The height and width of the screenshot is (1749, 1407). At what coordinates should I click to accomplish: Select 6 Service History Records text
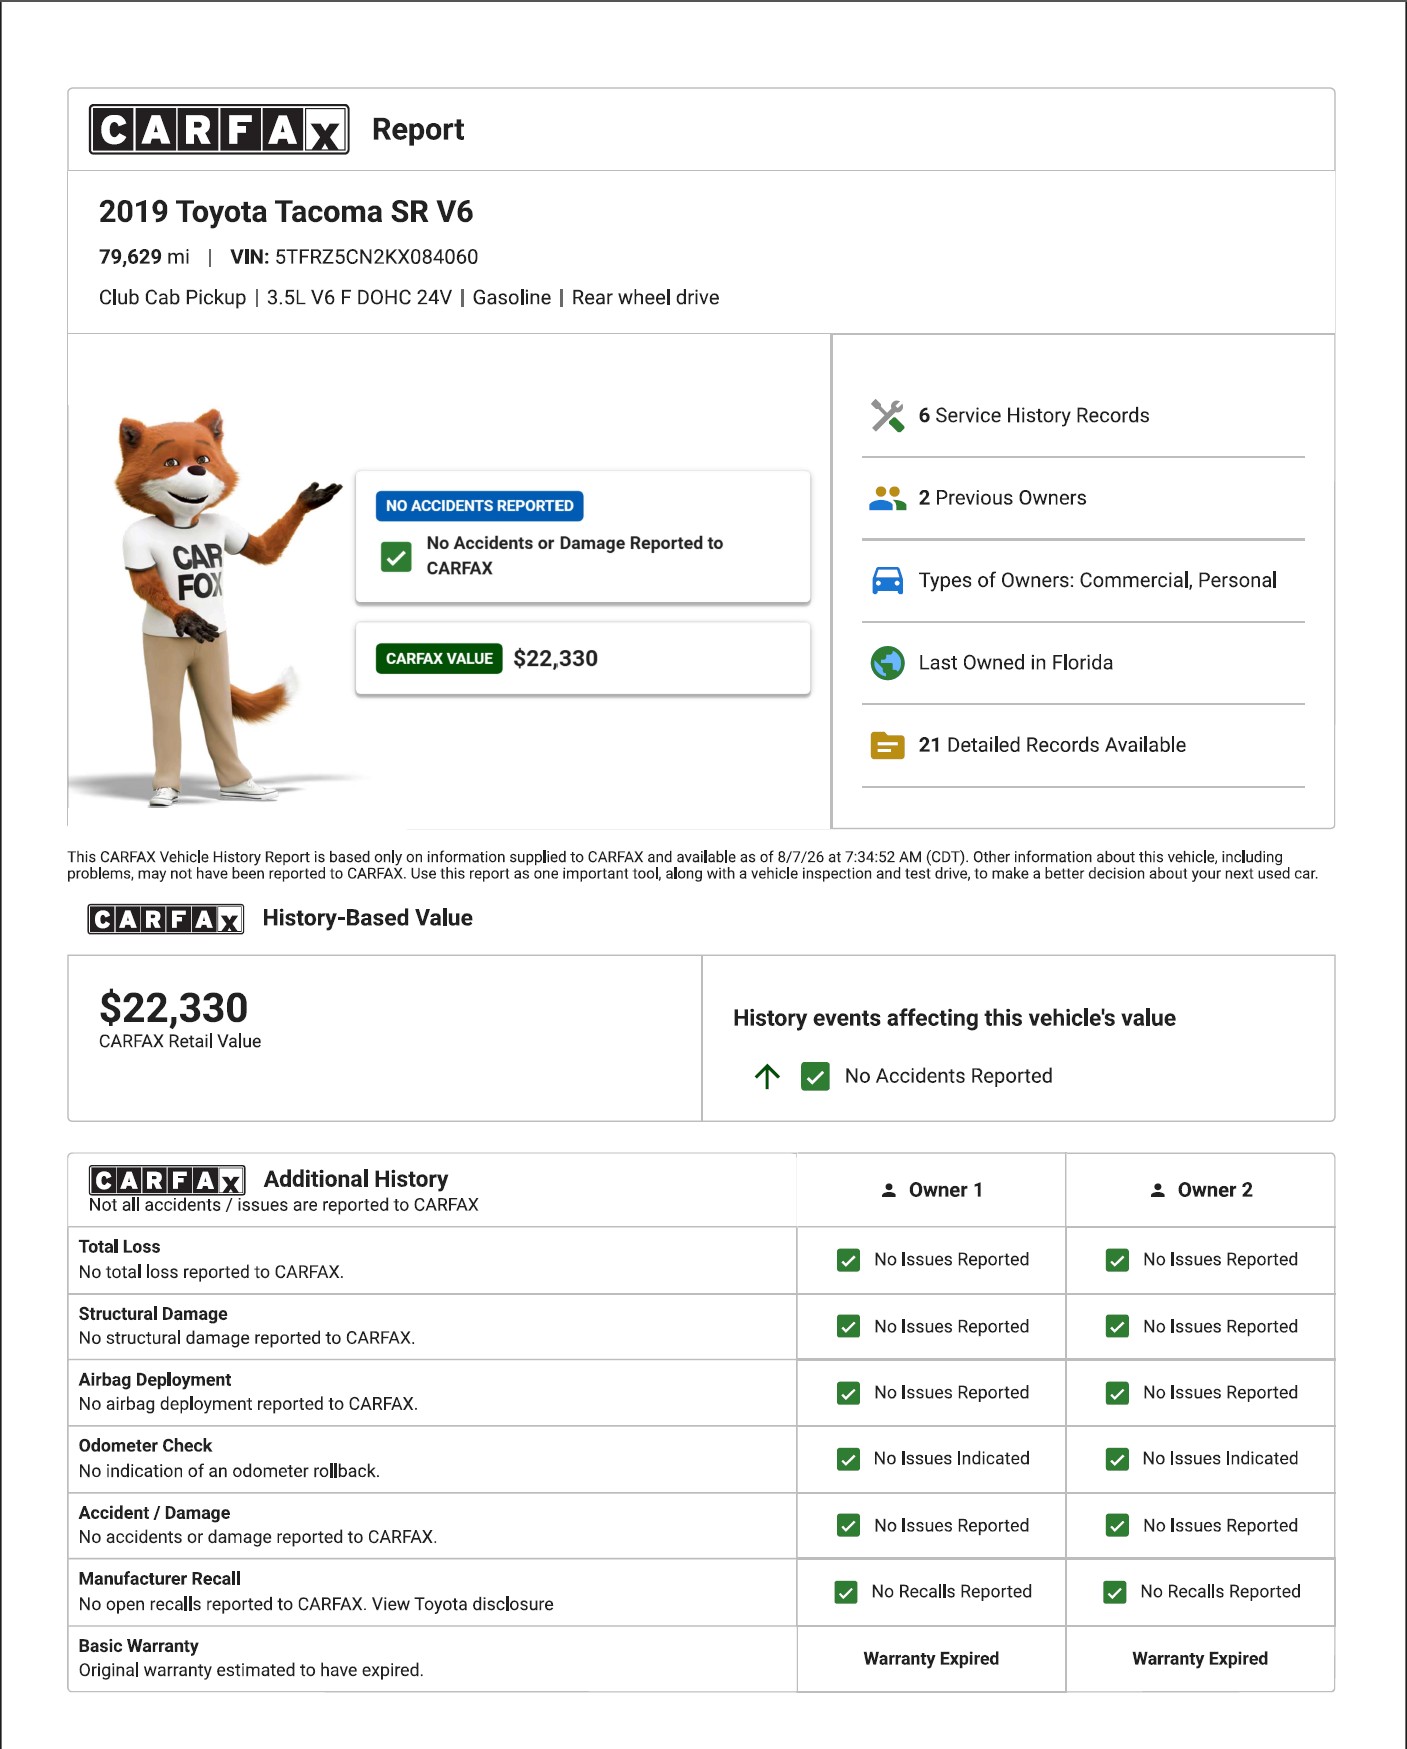[x=1034, y=415]
